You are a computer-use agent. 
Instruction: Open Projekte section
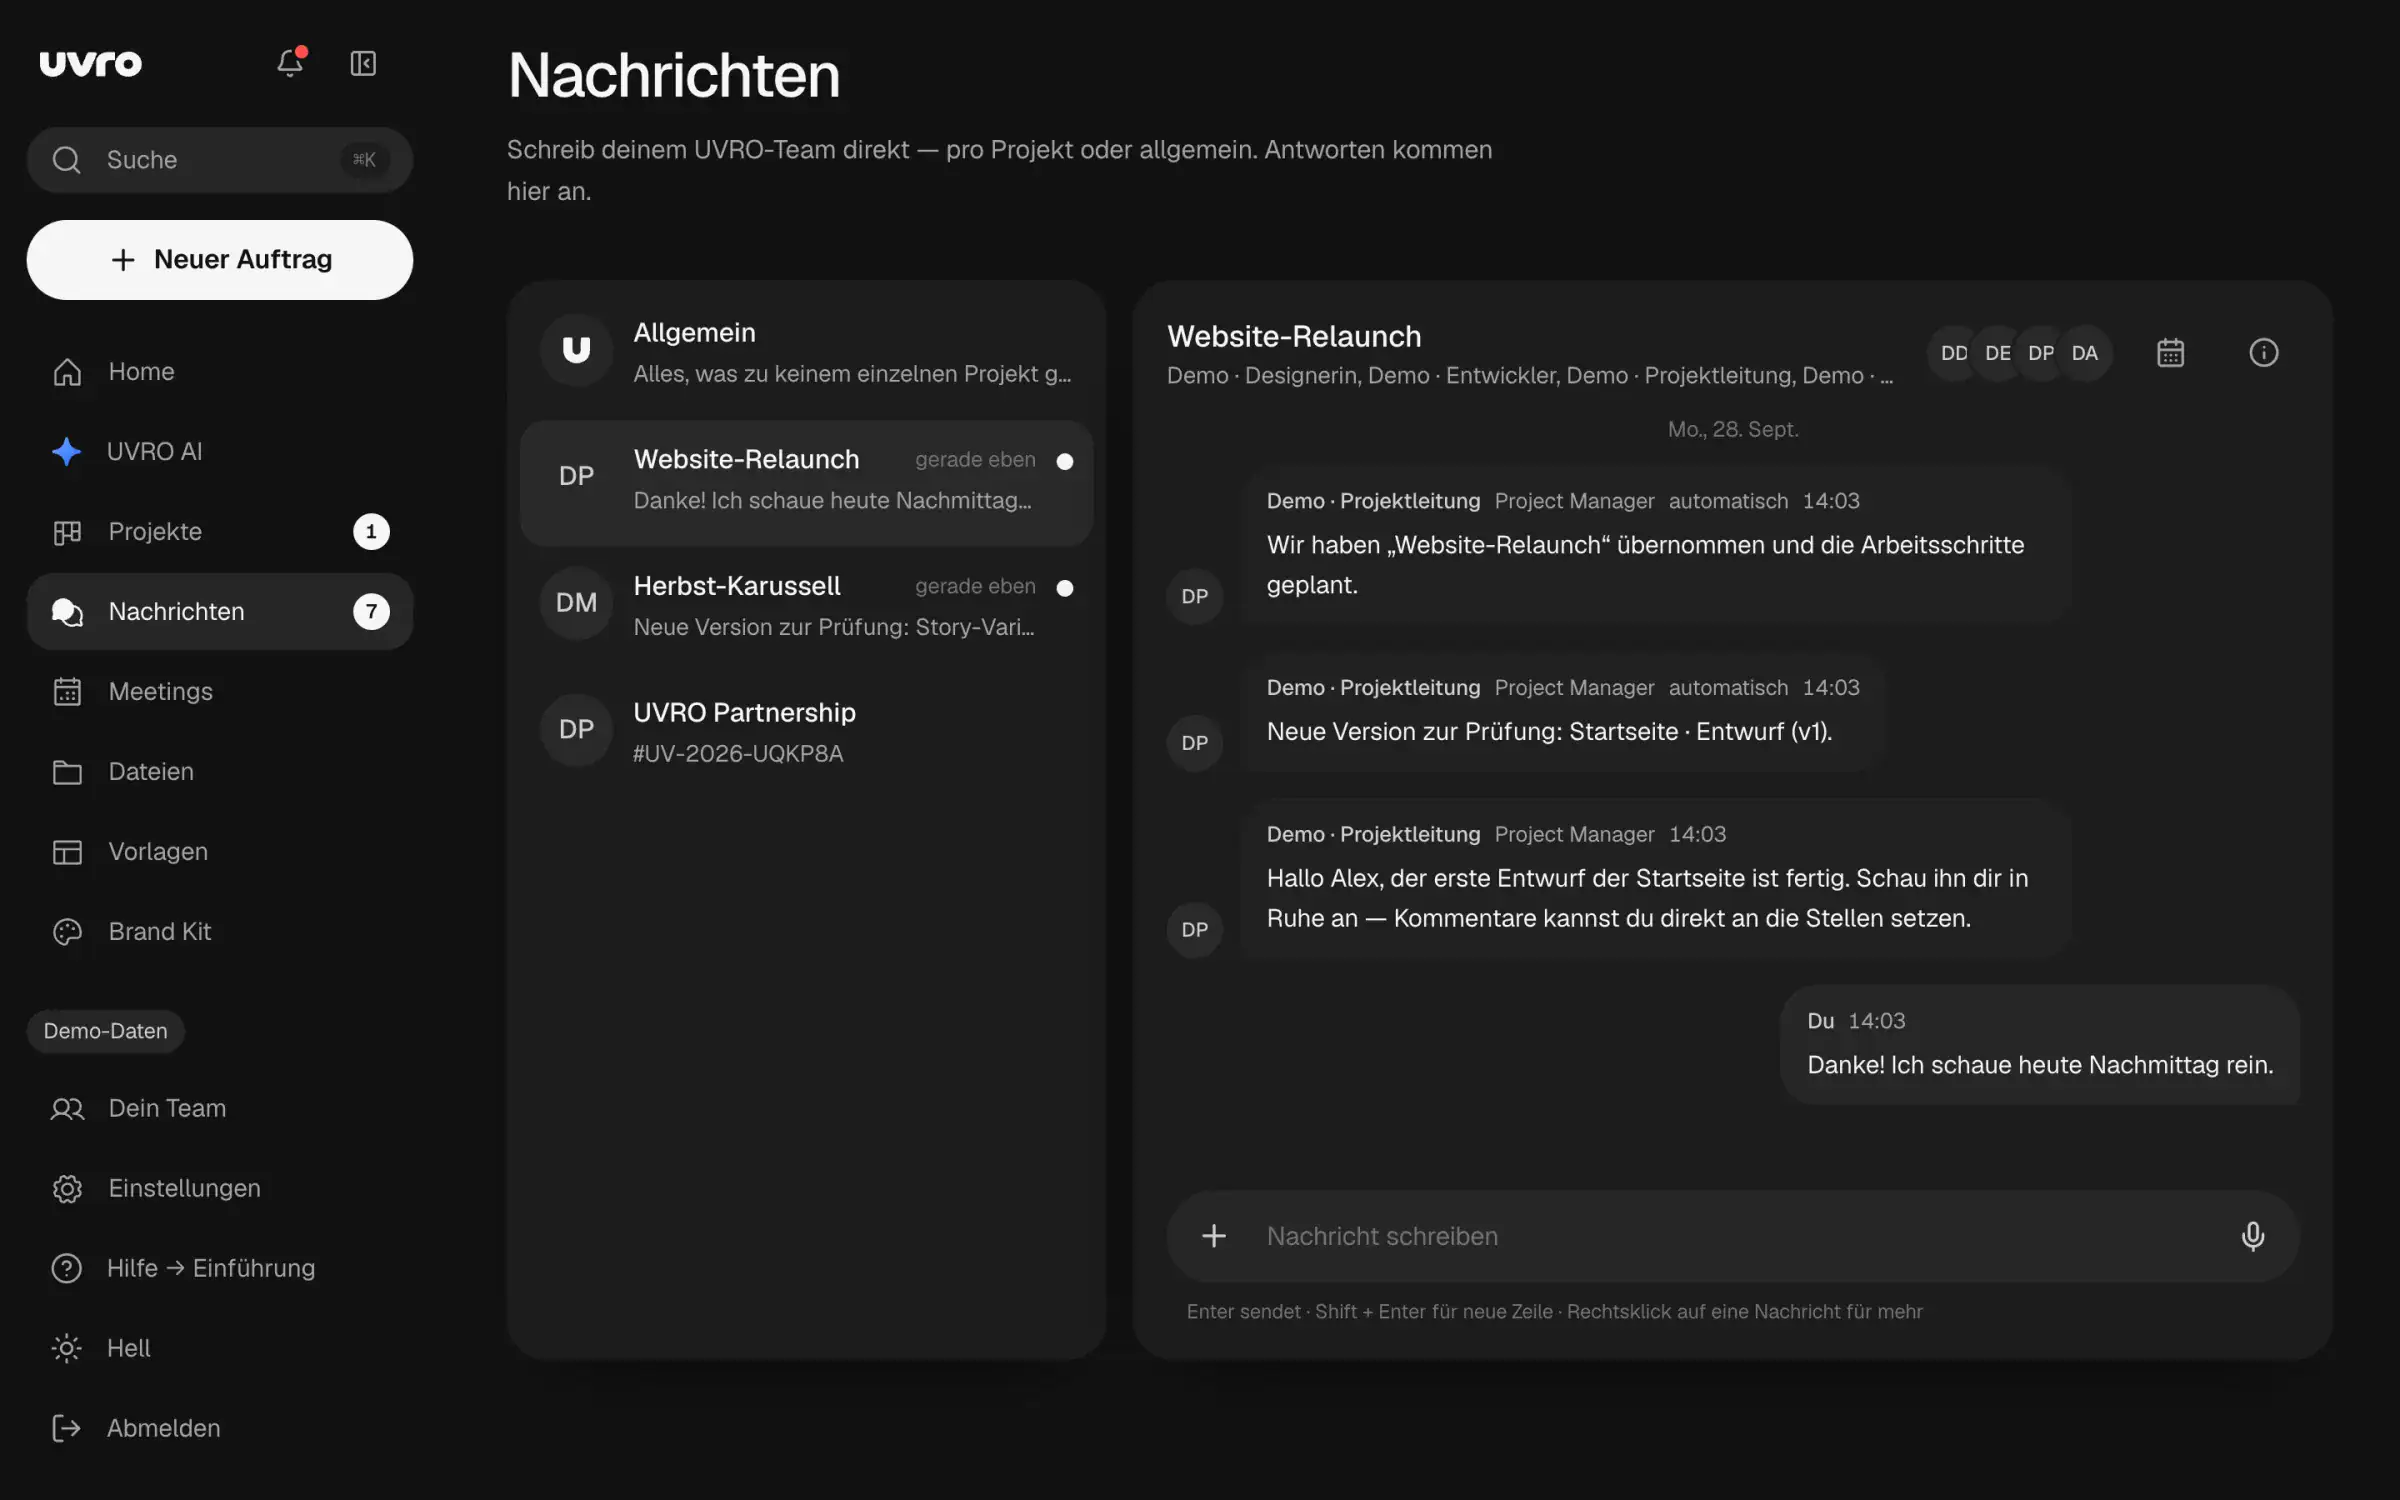[x=220, y=532]
